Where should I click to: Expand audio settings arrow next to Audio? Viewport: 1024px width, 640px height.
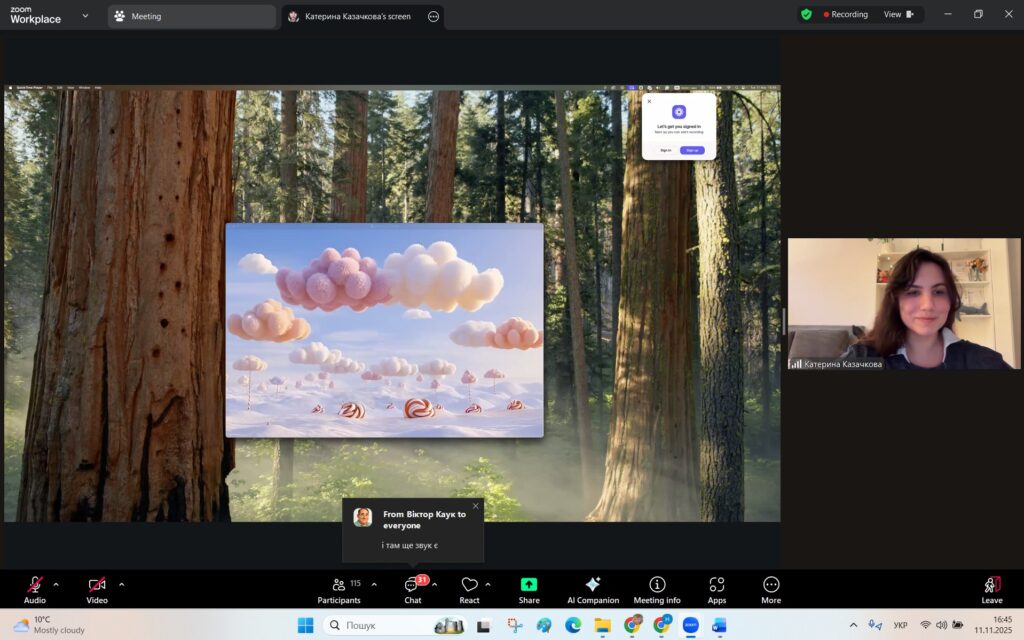pos(56,584)
